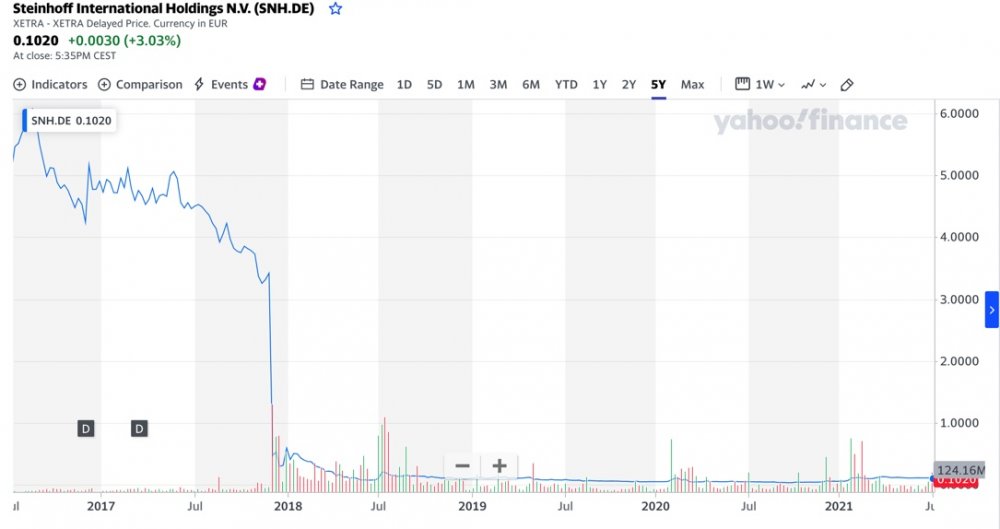Open Events lightning bolt menu
Screen dimensions: 1000x529
coord(199,84)
